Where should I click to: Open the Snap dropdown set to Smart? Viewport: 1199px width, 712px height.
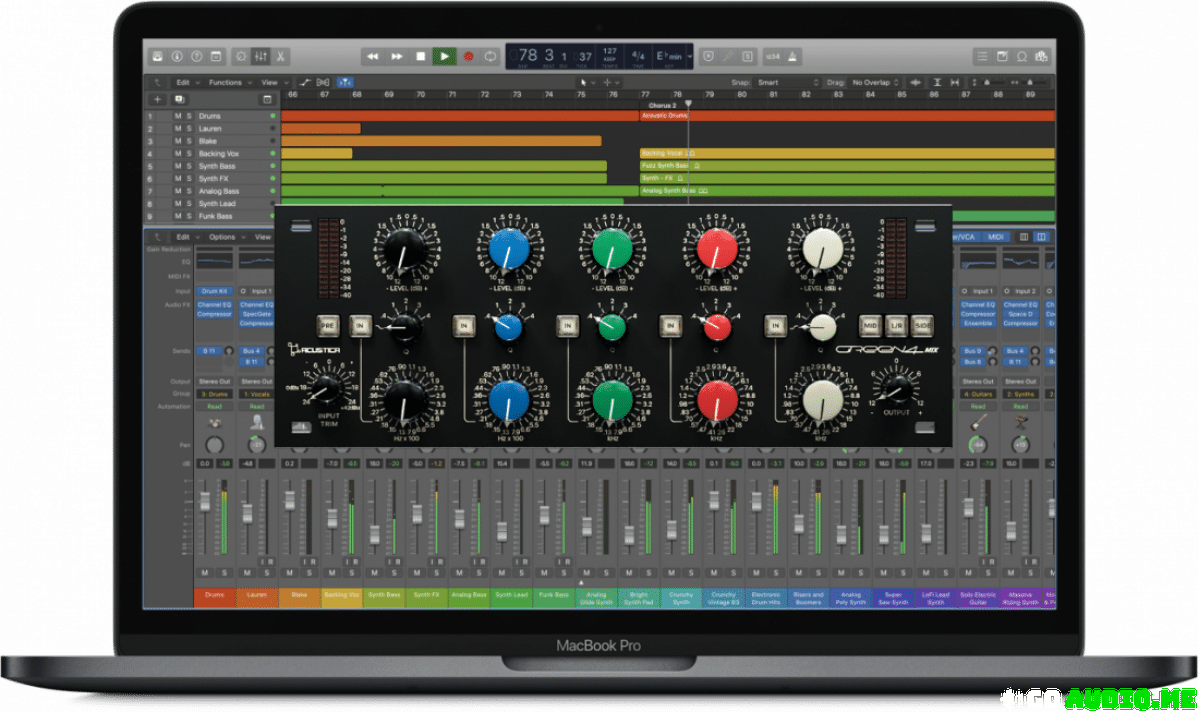click(x=785, y=82)
